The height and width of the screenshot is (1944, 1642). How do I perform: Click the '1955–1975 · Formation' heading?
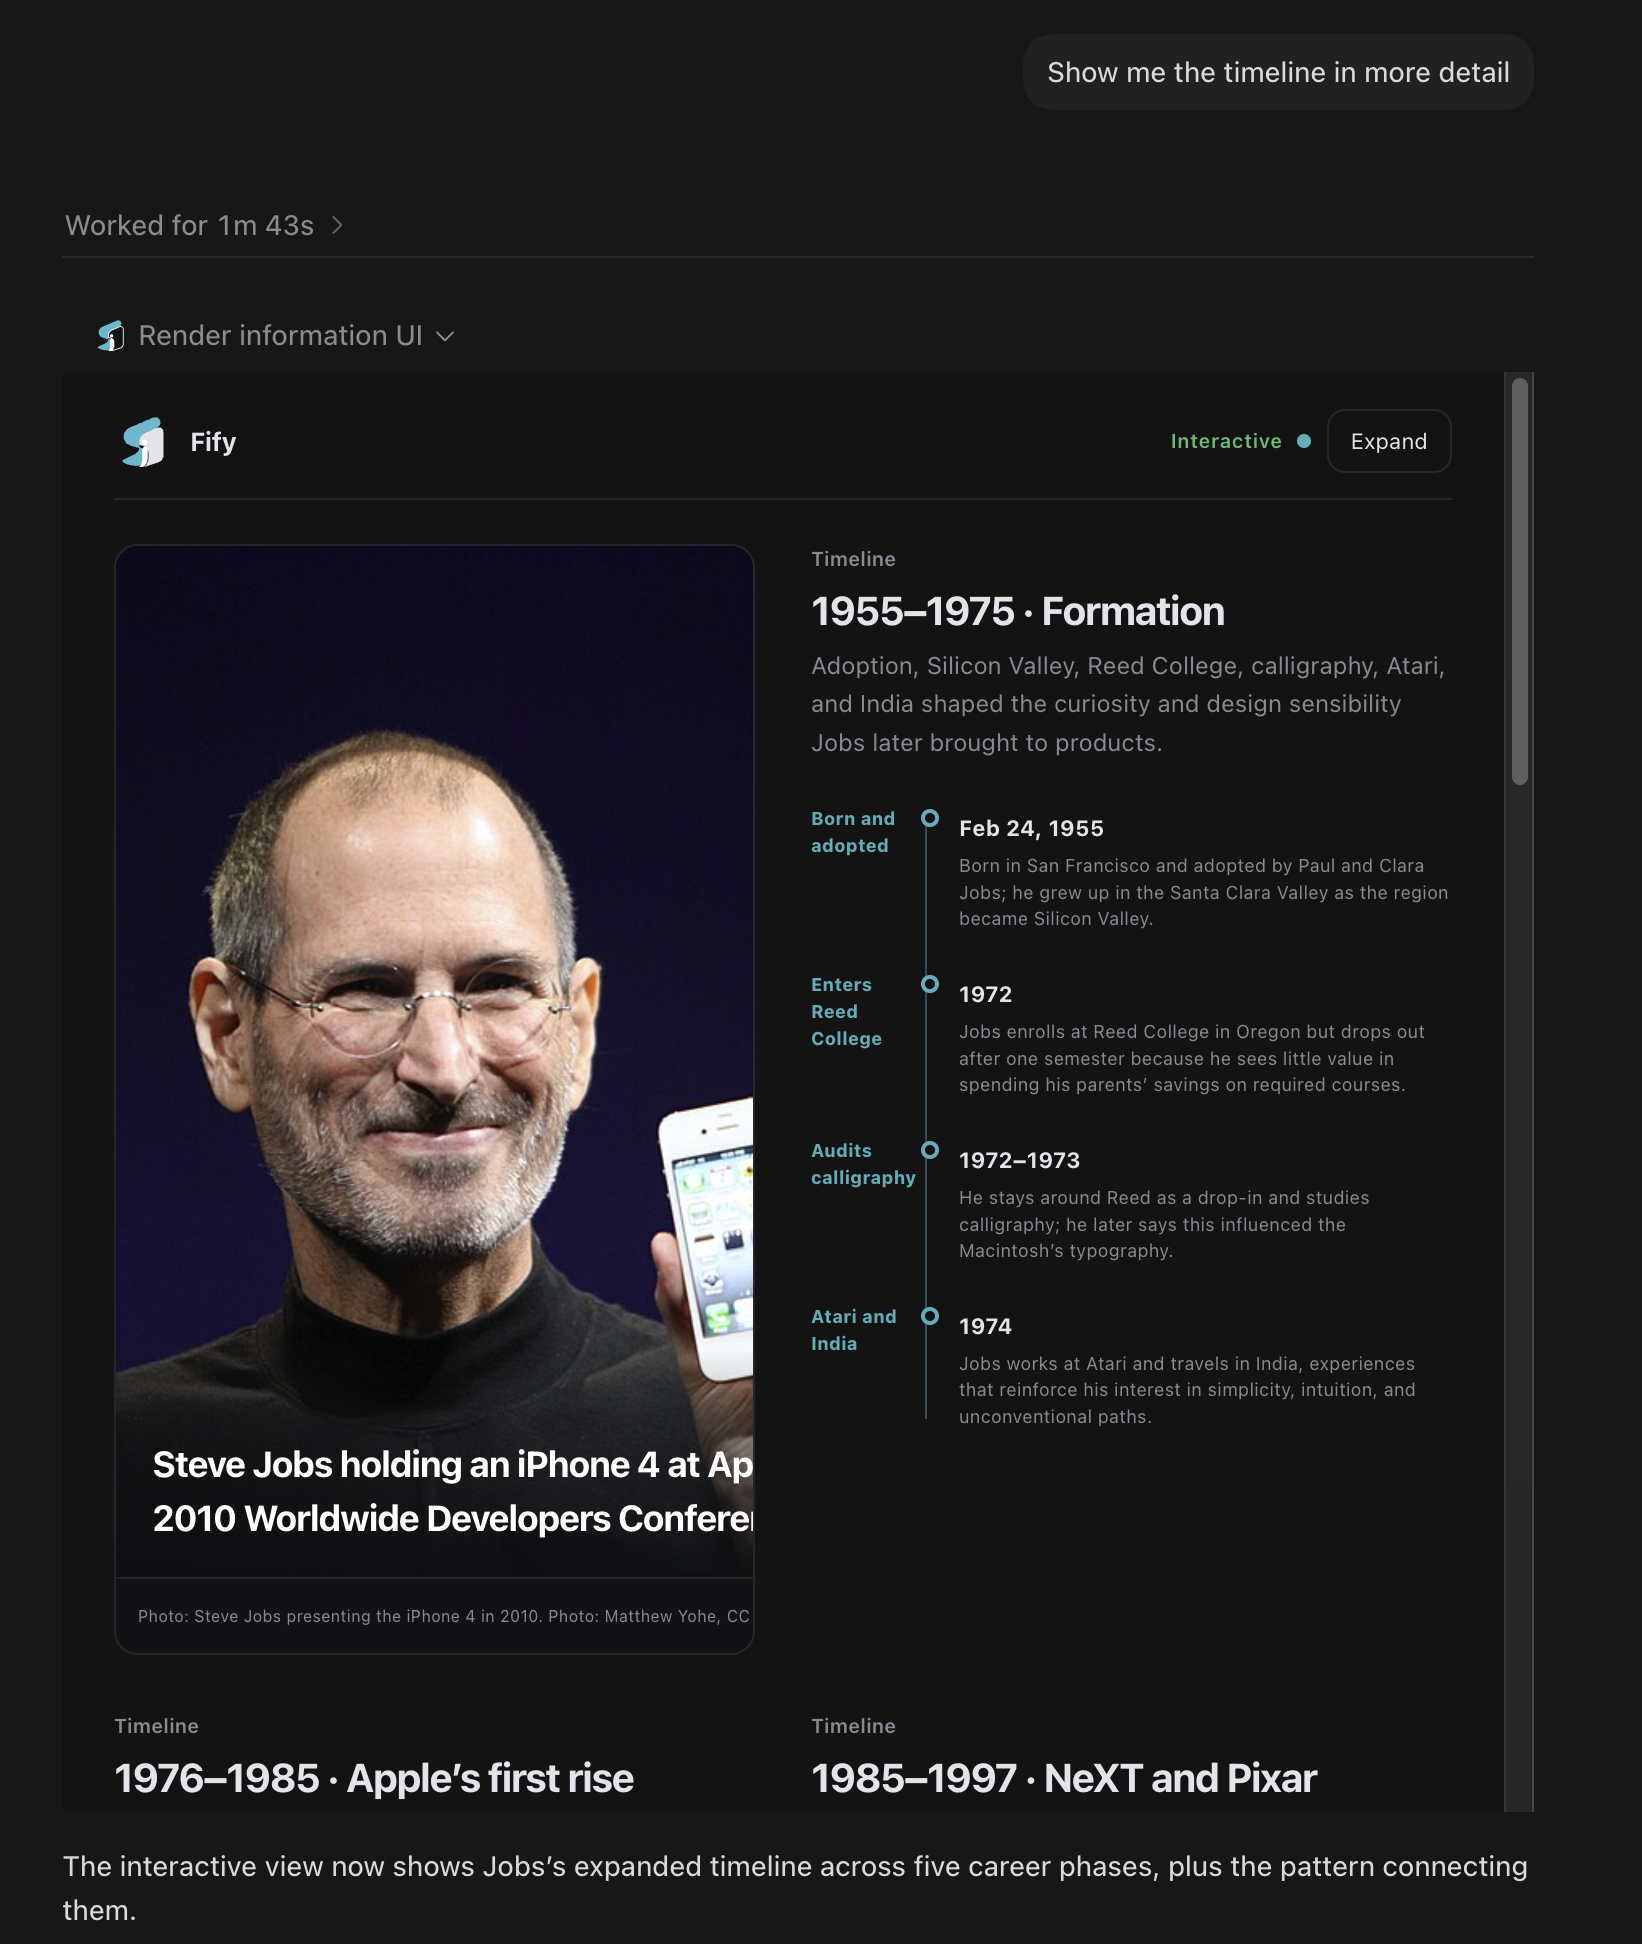click(1017, 612)
